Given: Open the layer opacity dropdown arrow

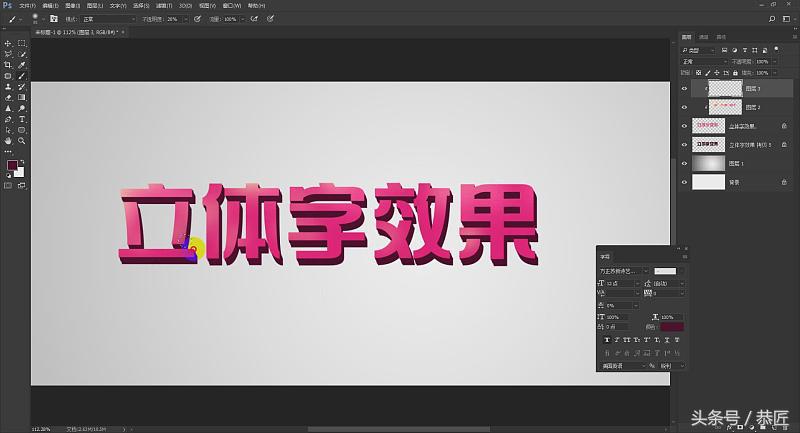Looking at the screenshot, I should [x=774, y=61].
